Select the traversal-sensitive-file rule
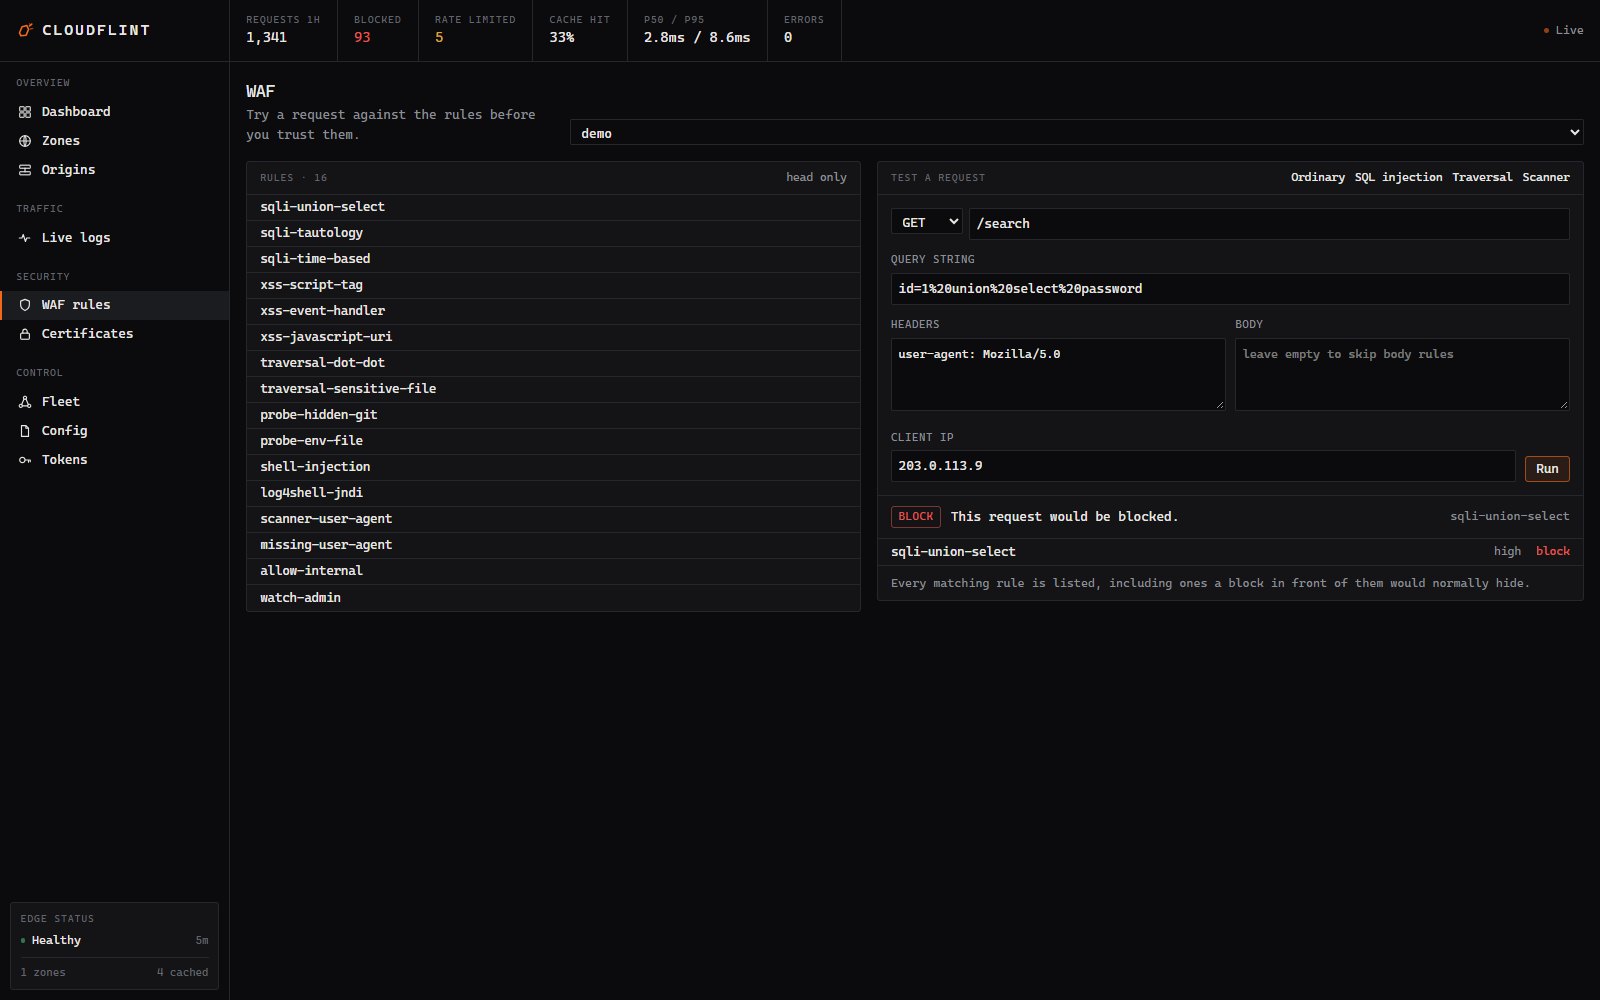 pyautogui.click(x=553, y=389)
